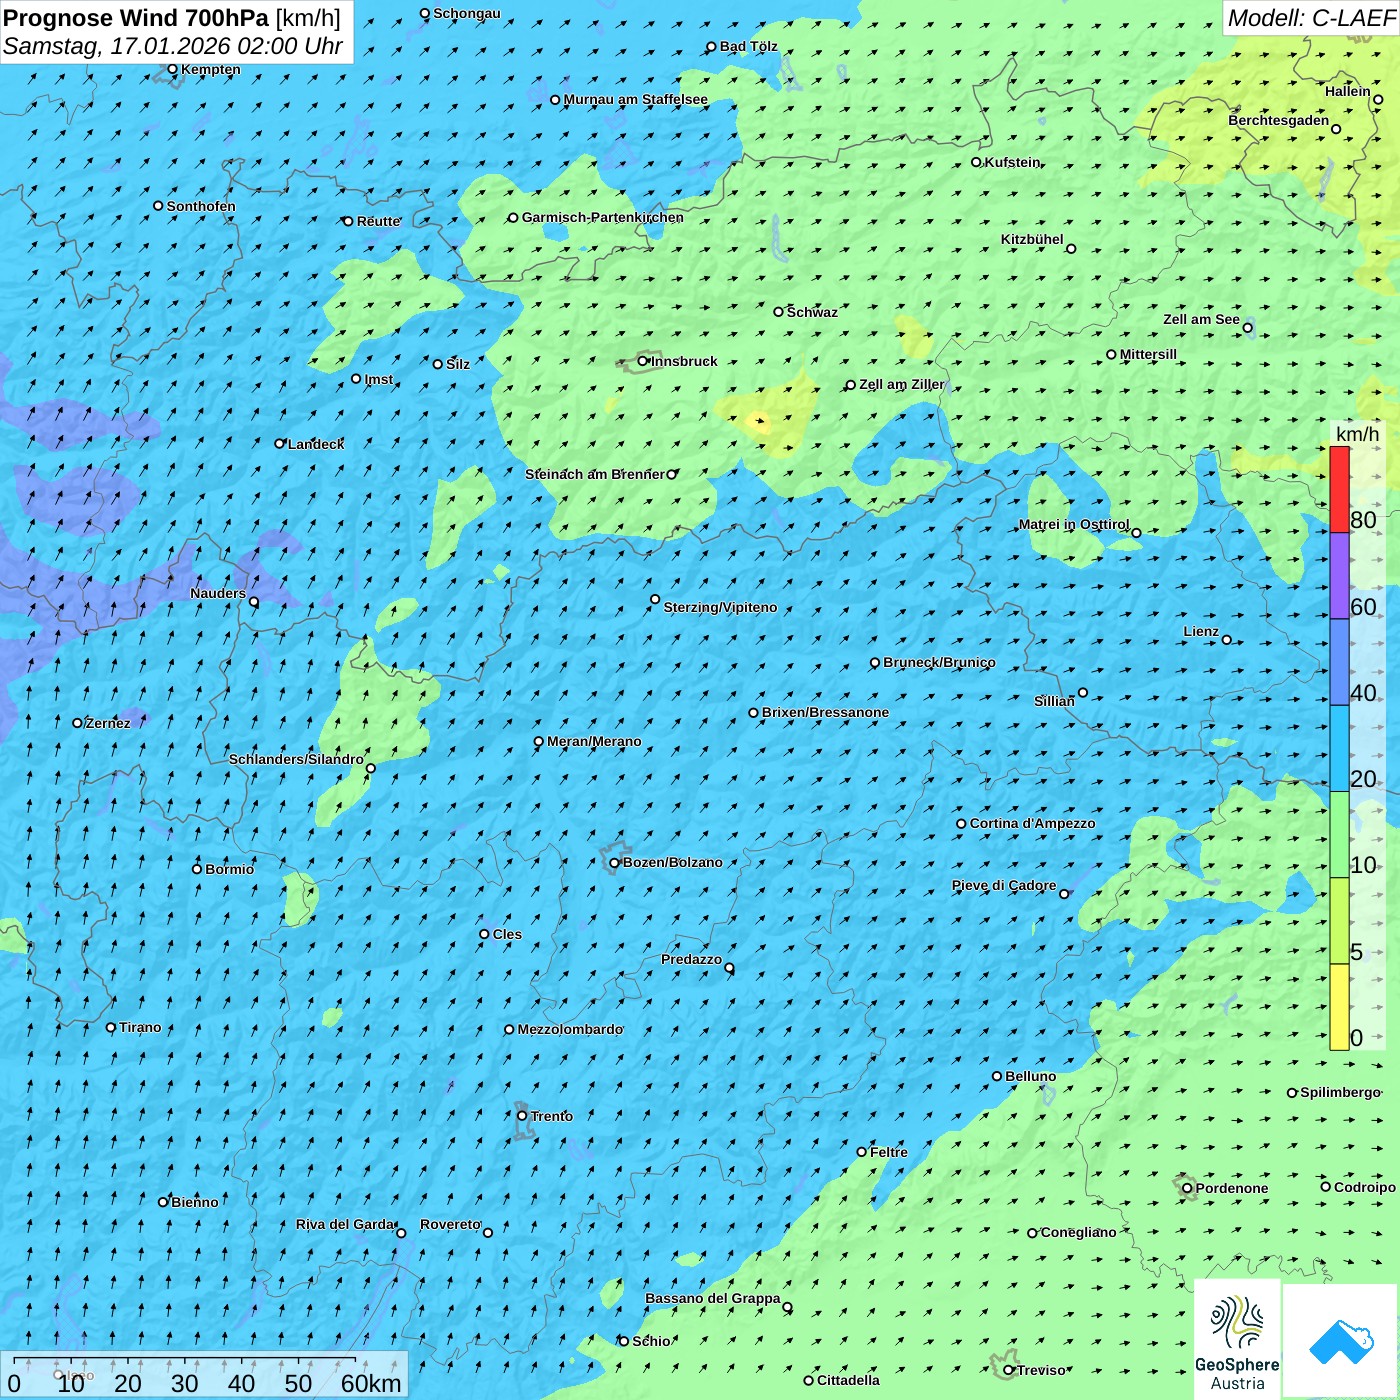Click the Garmisch-Partenkirchen place label

click(602, 218)
